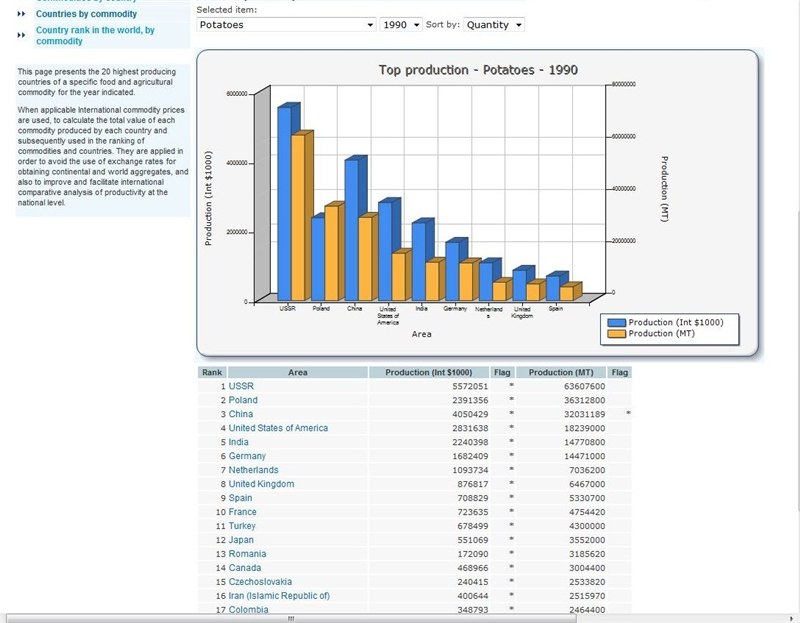Open the Potatoes commodity dropdown
The width and height of the screenshot is (800, 623).
coord(286,24)
